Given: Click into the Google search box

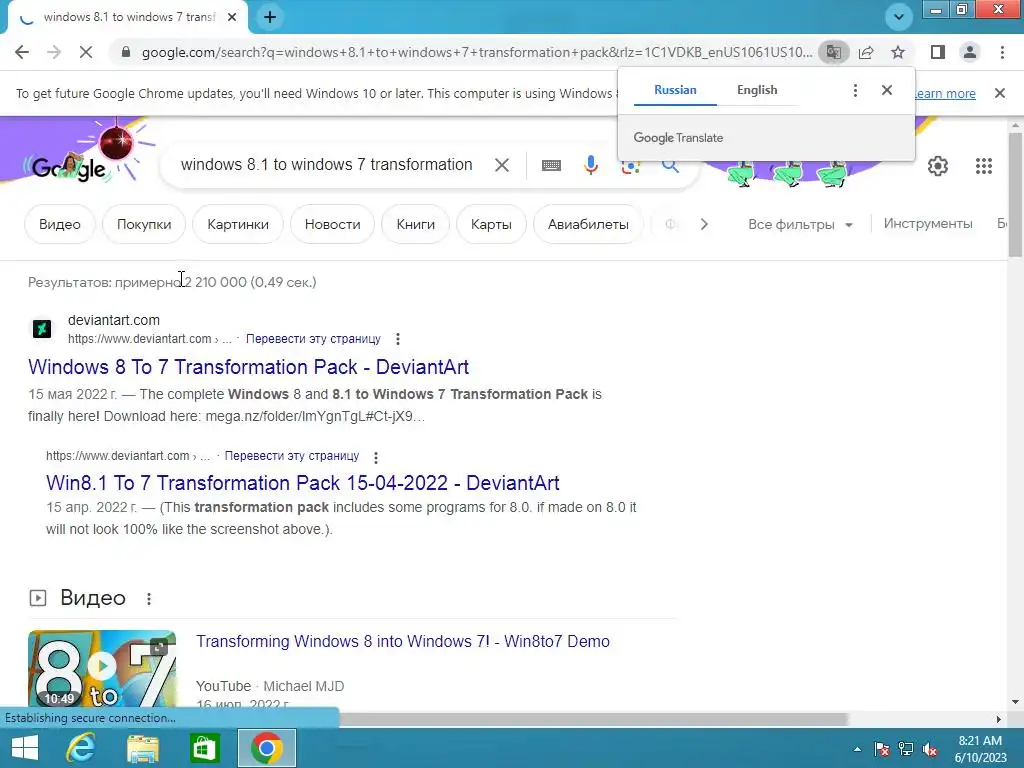Looking at the screenshot, I should tap(327, 165).
